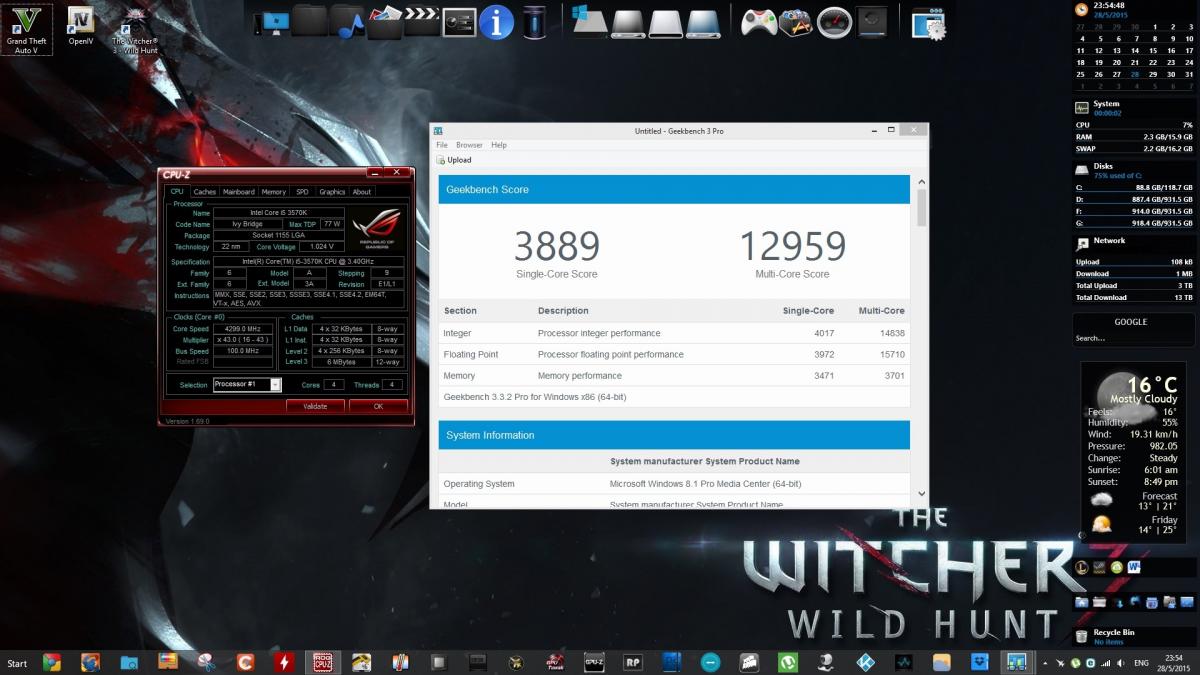Screen dimensions: 1200x675
Task: Open League of Legends icon in sidebar launcher
Action: [1083, 567]
